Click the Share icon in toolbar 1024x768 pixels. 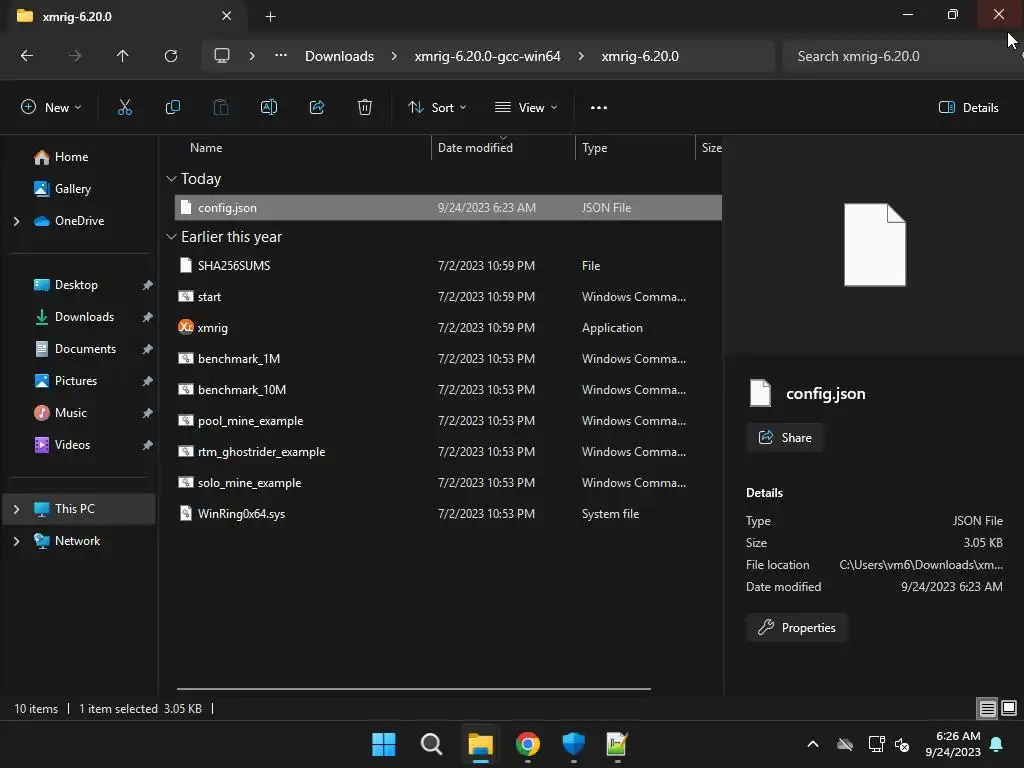click(x=317, y=108)
